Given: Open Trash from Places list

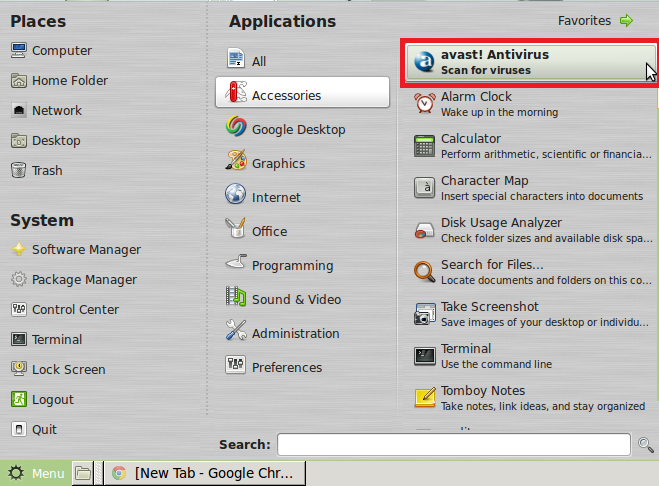Looking at the screenshot, I should click(37, 170).
